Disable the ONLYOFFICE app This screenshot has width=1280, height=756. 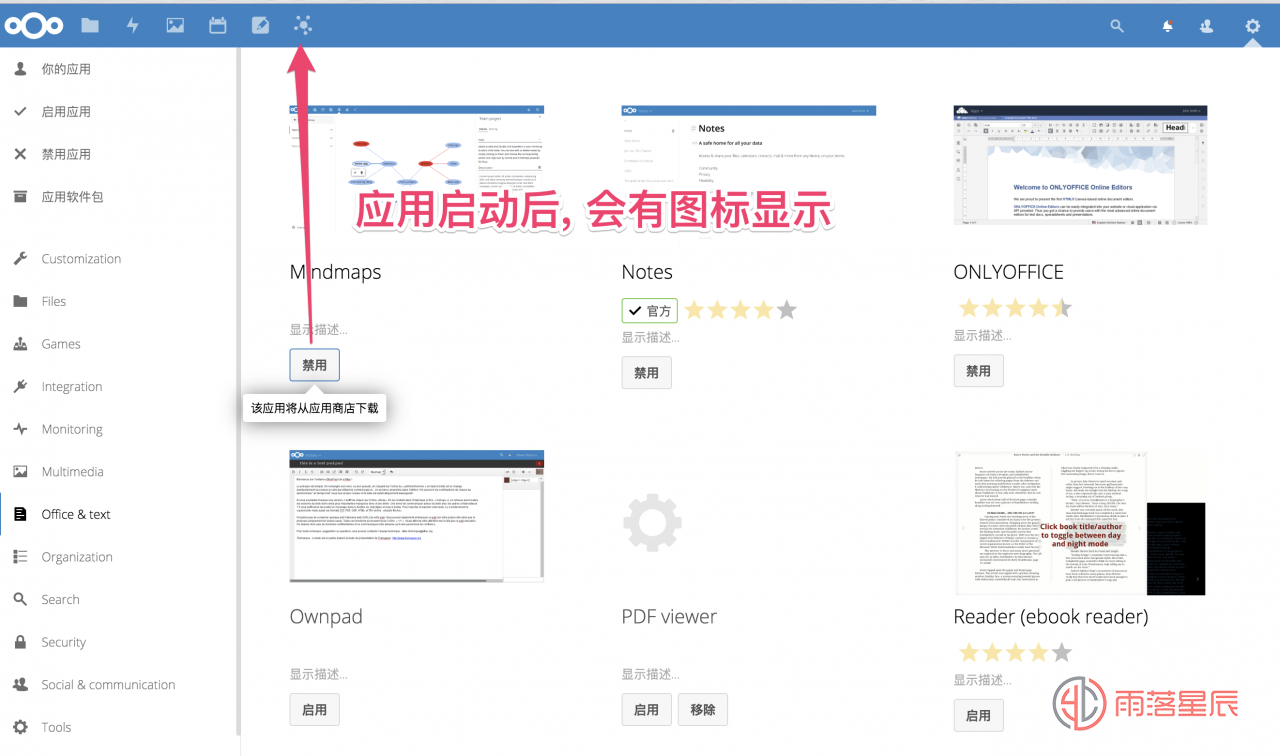point(978,371)
